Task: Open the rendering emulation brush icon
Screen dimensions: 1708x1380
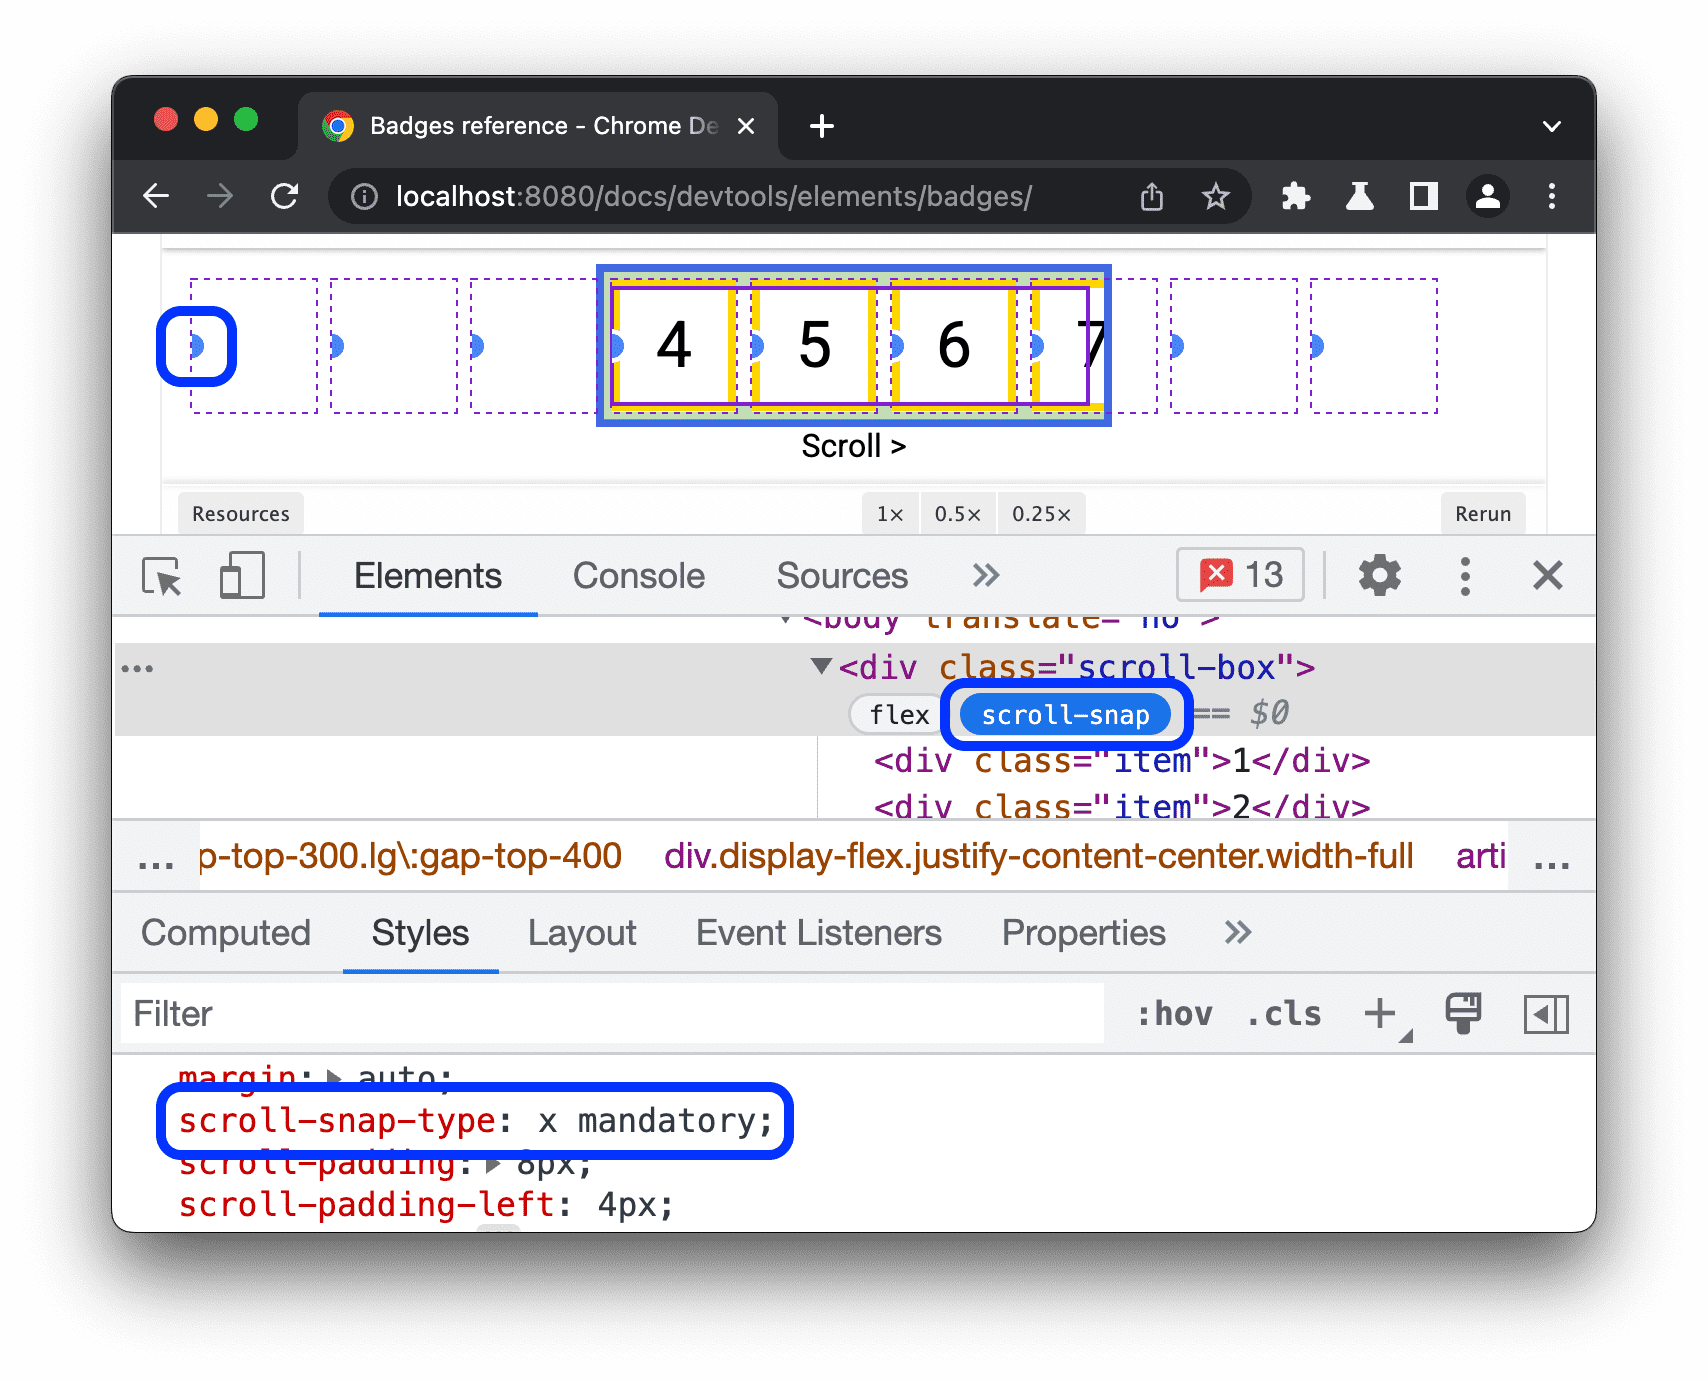Action: (1463, 1013)
